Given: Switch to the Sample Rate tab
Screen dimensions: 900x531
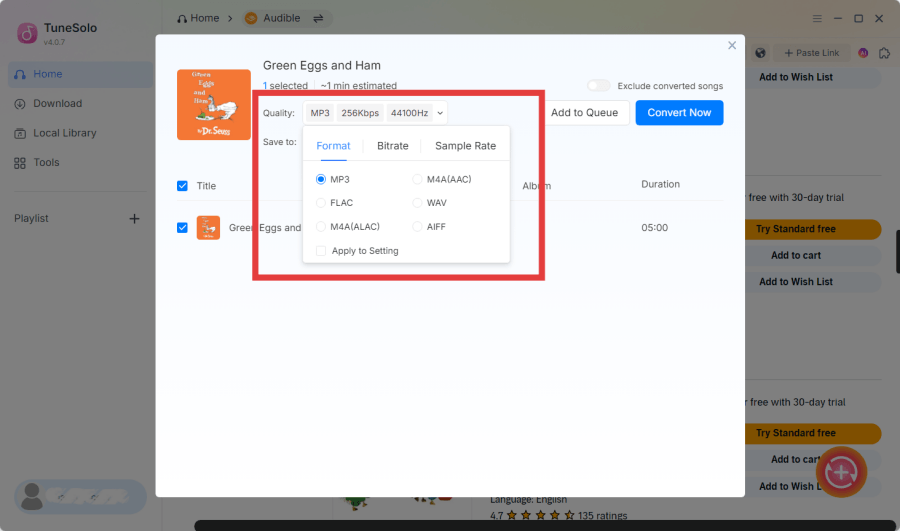Looking at the screenshot, I should tap(465, 146).
